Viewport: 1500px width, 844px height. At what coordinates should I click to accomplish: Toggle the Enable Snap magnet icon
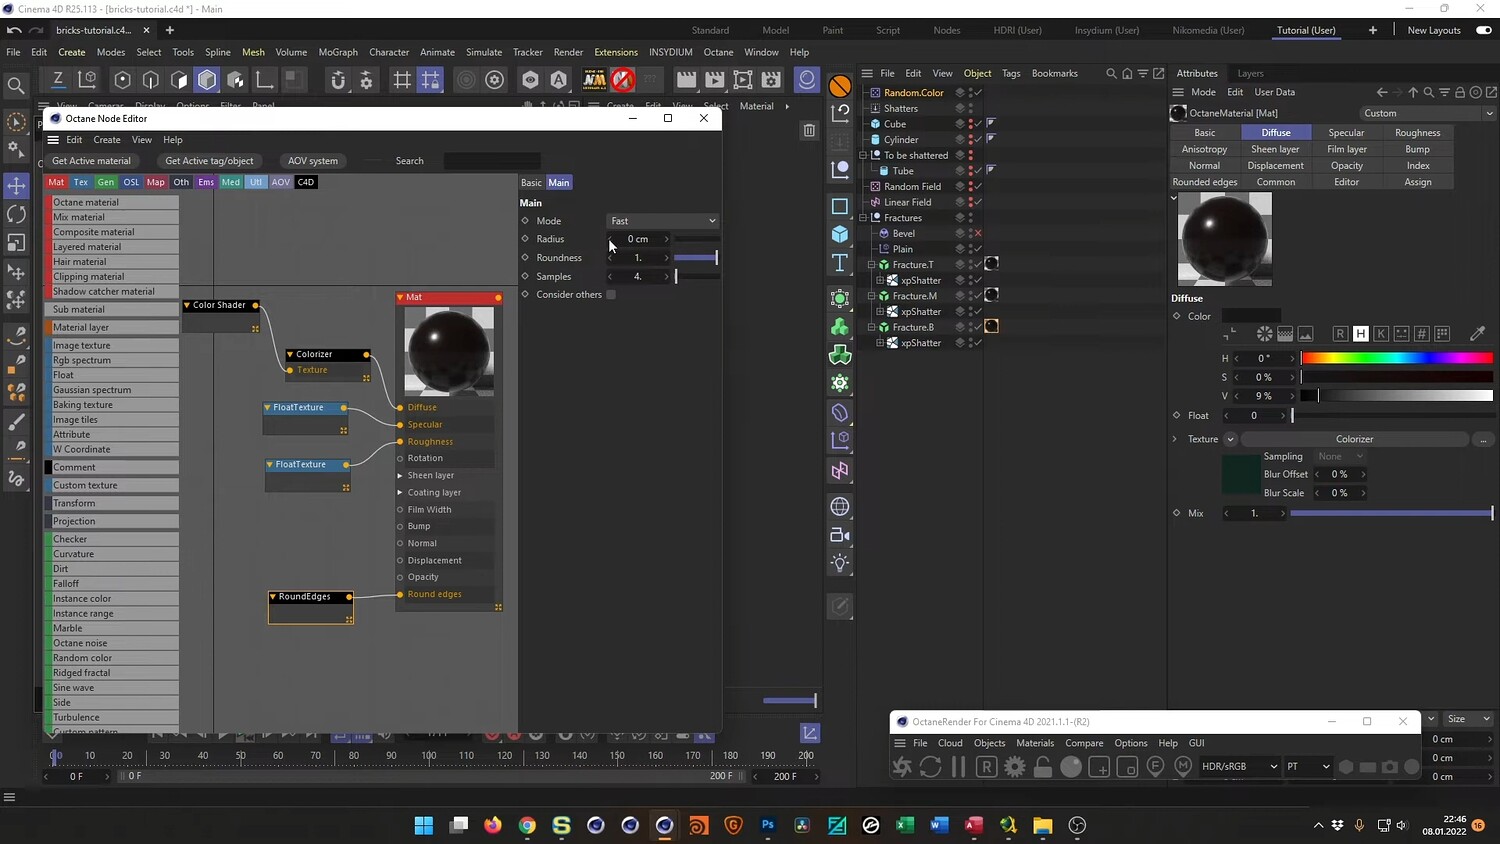point(338,80)
